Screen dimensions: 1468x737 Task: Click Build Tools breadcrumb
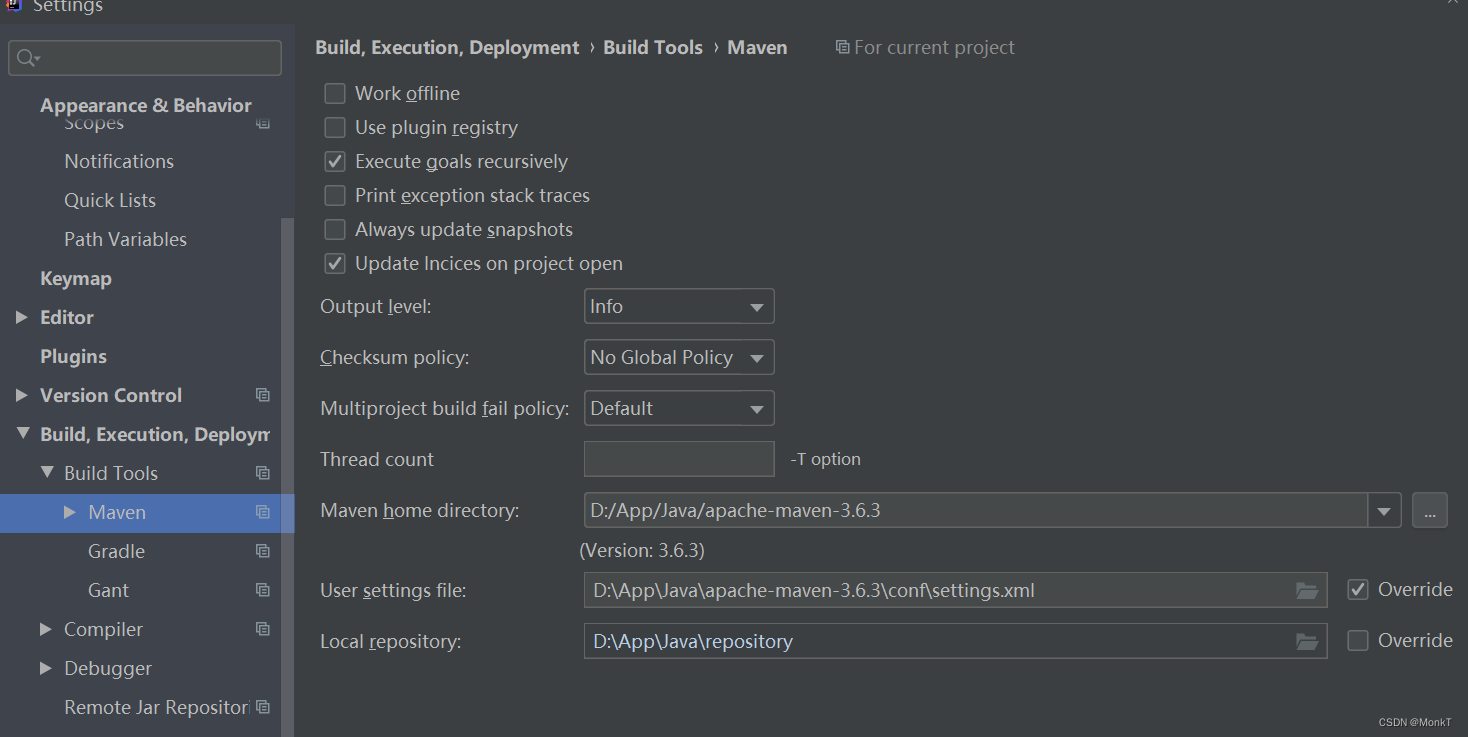[x=653, y=47]
